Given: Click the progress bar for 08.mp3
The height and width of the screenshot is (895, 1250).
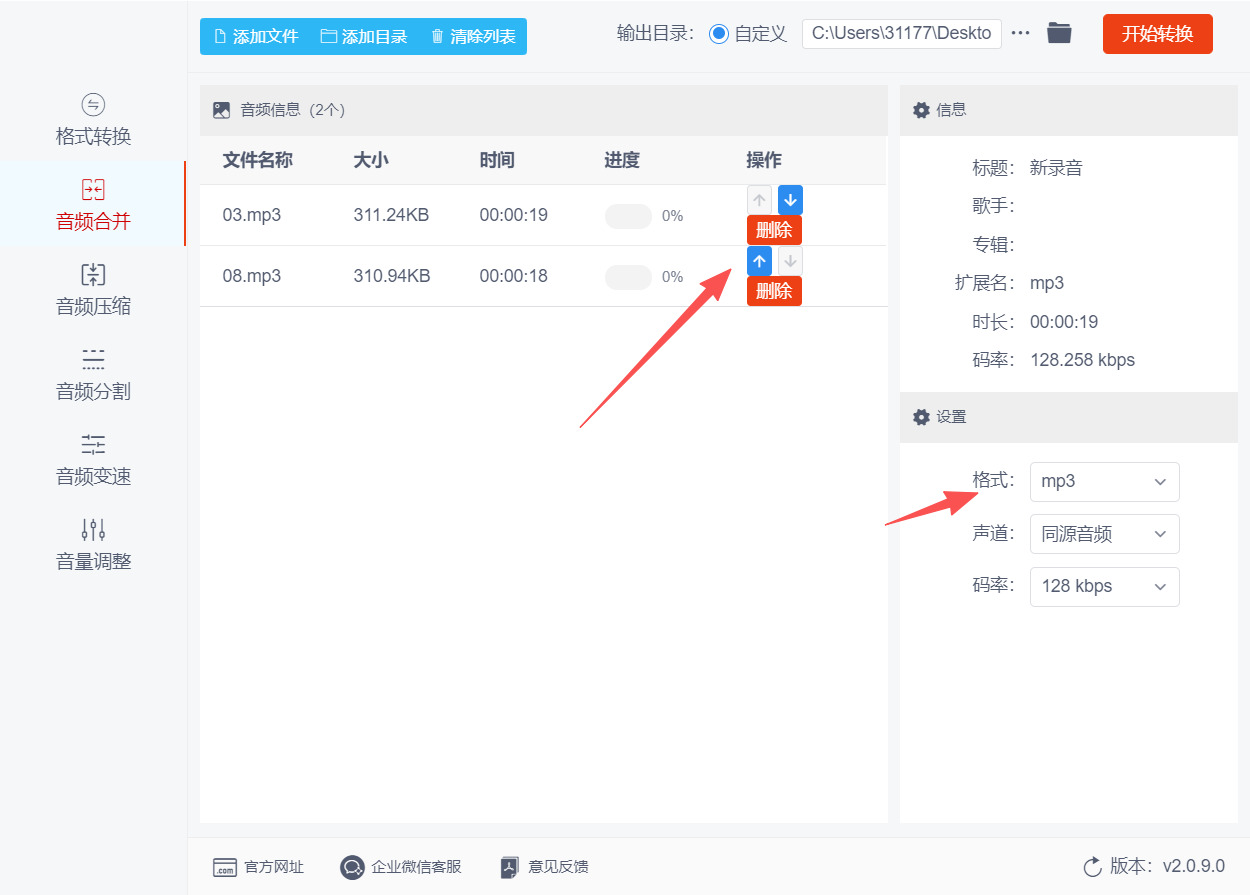Looking at the screenshot, I should point(628,277).
